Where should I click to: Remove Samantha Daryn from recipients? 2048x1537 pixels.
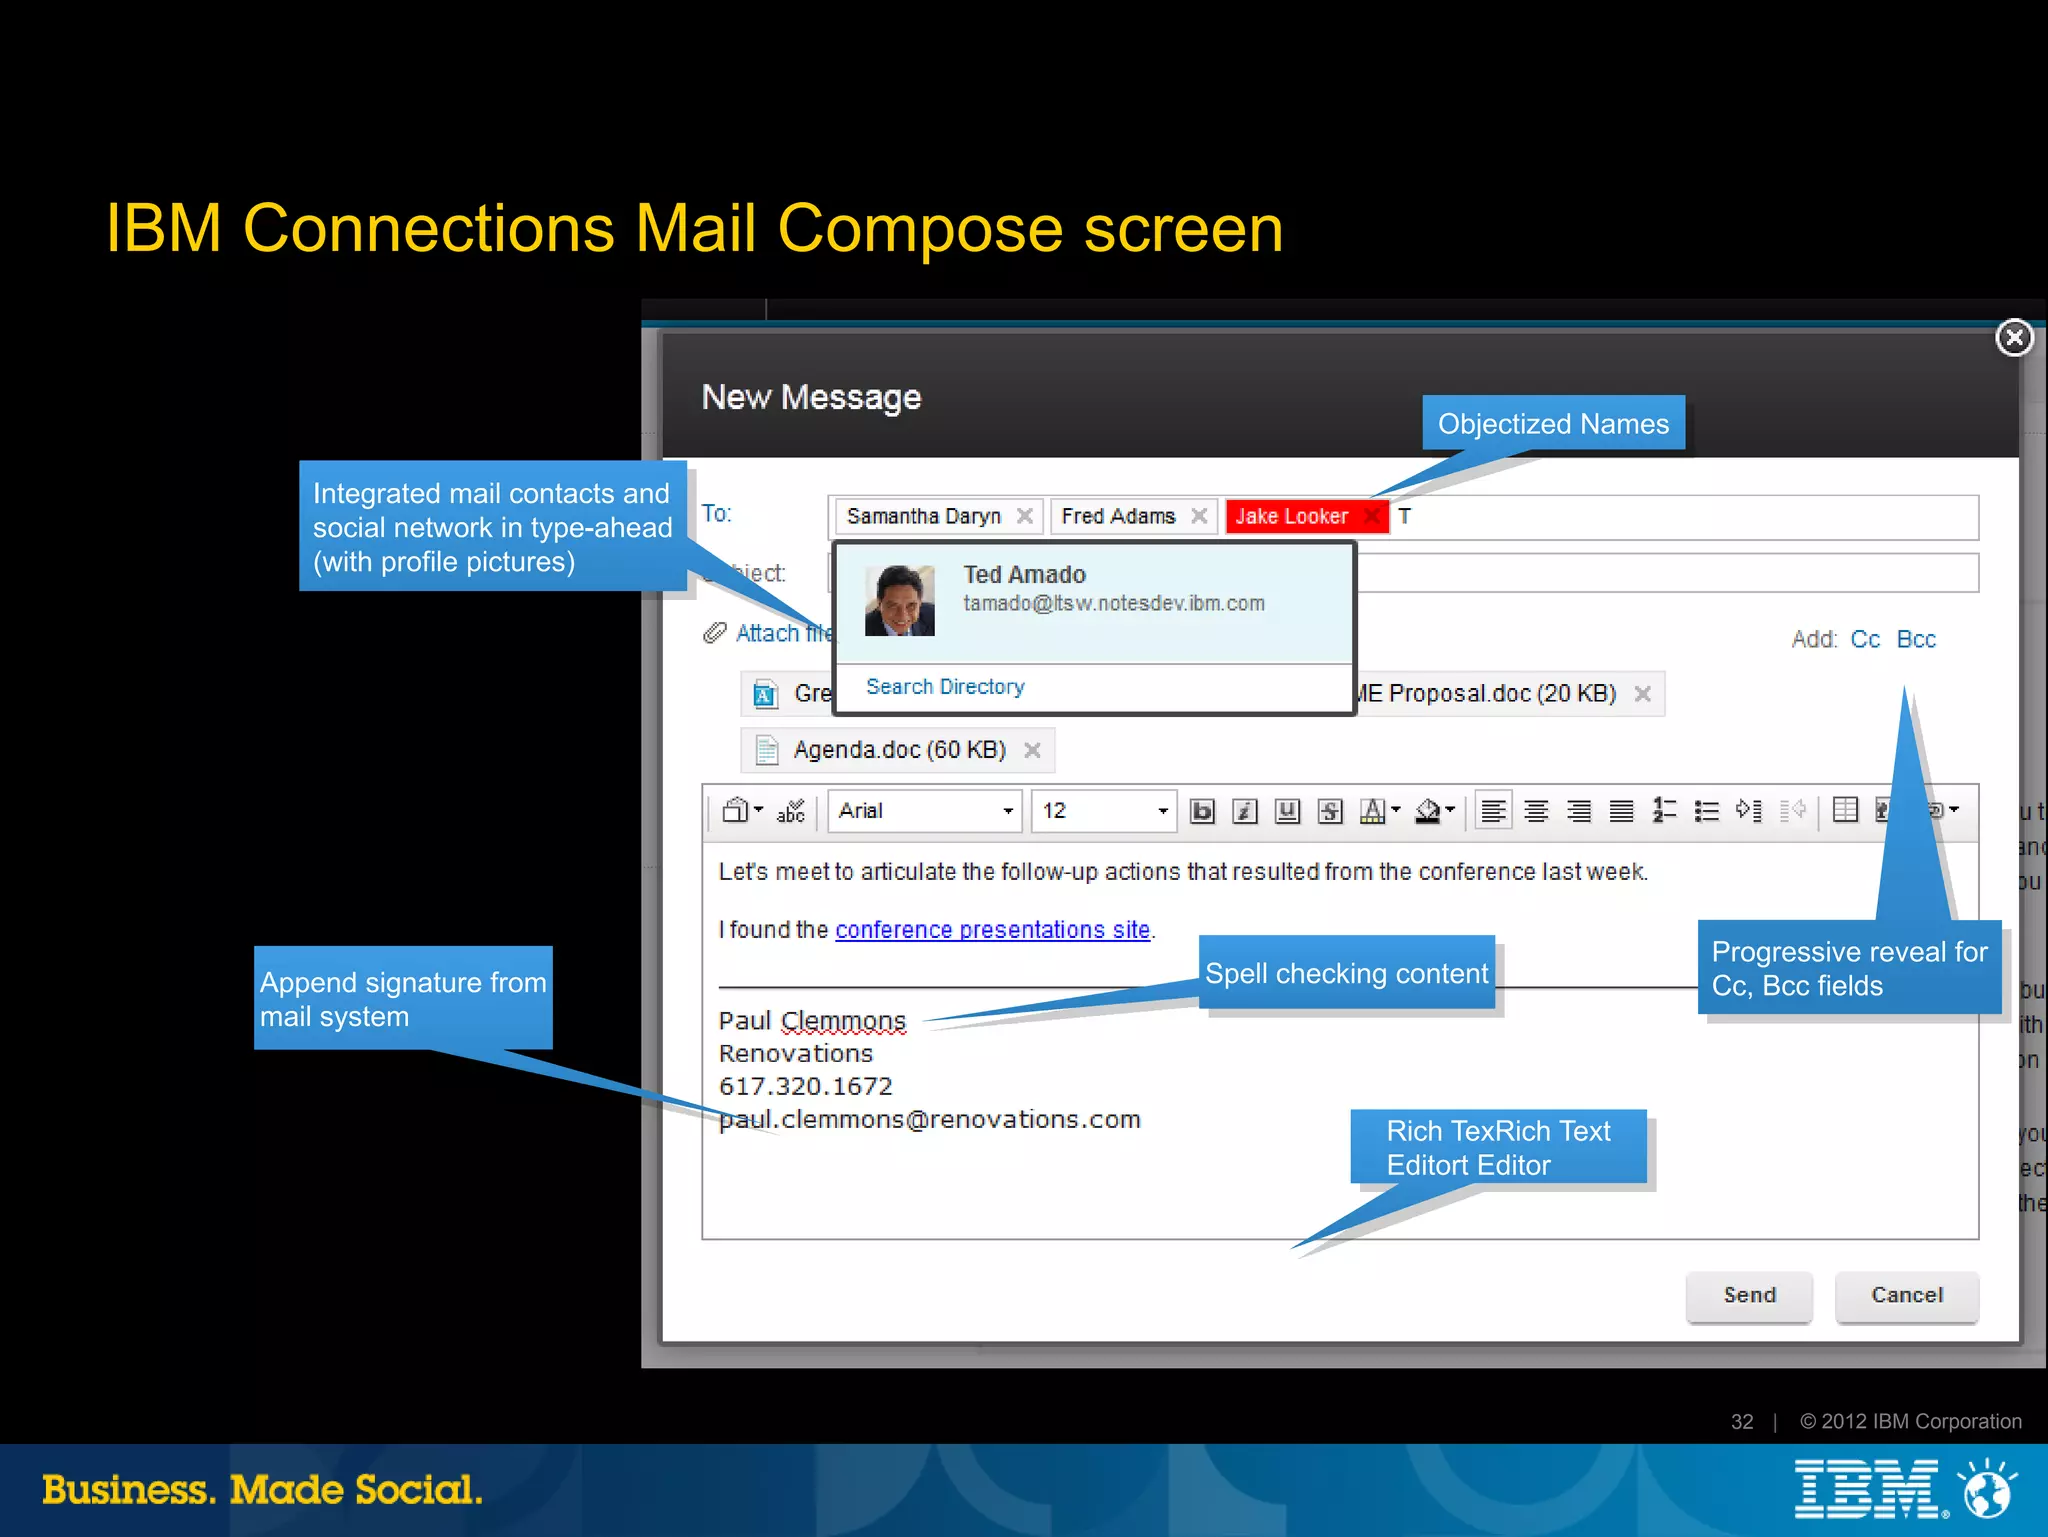click(x=1025, y=516)
